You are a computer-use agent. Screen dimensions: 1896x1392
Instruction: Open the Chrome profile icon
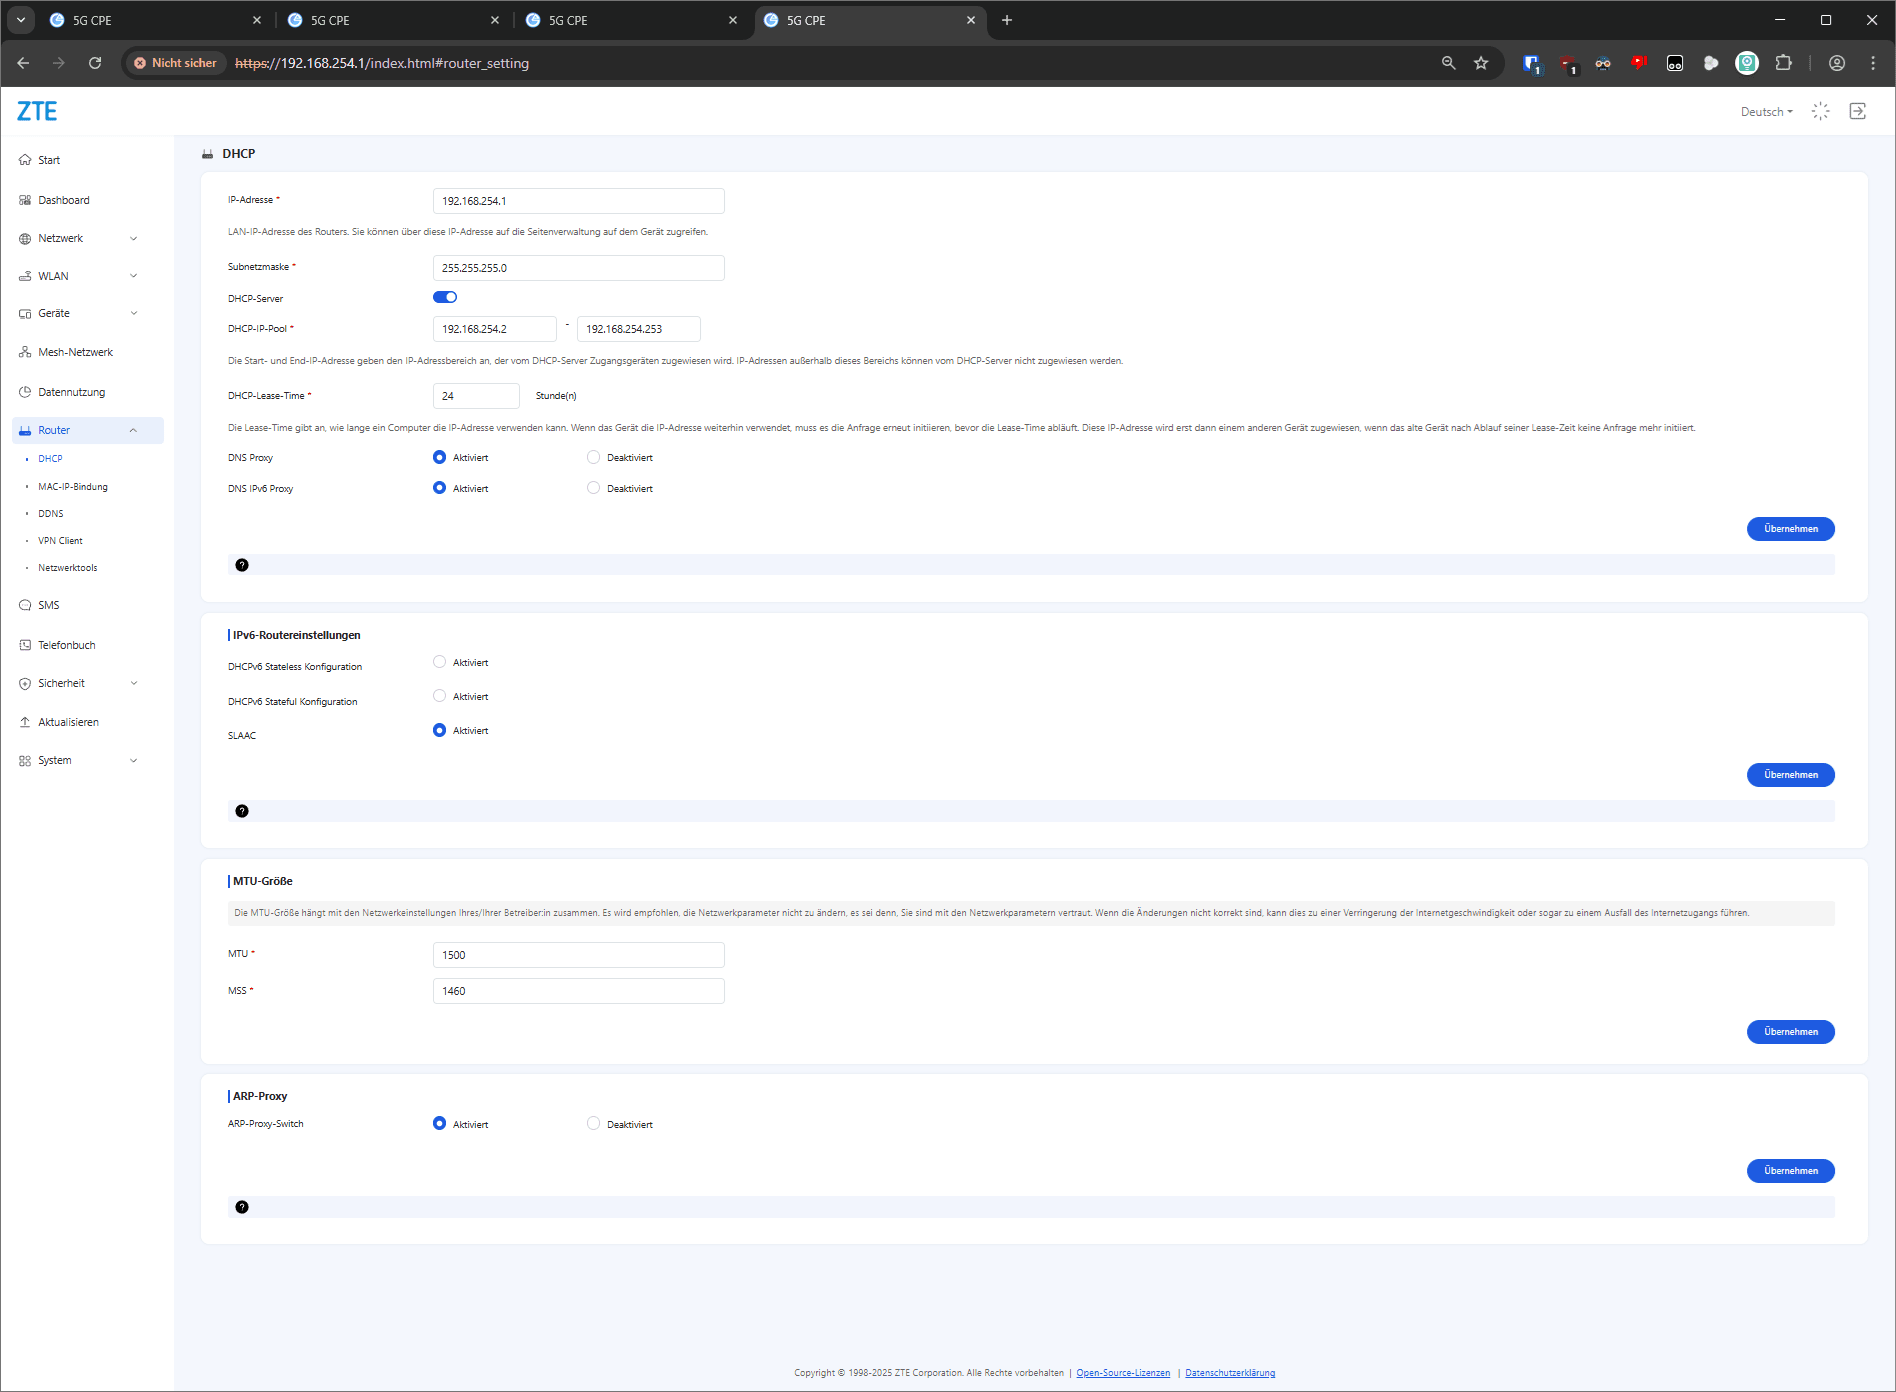[x=1837, y=63]
